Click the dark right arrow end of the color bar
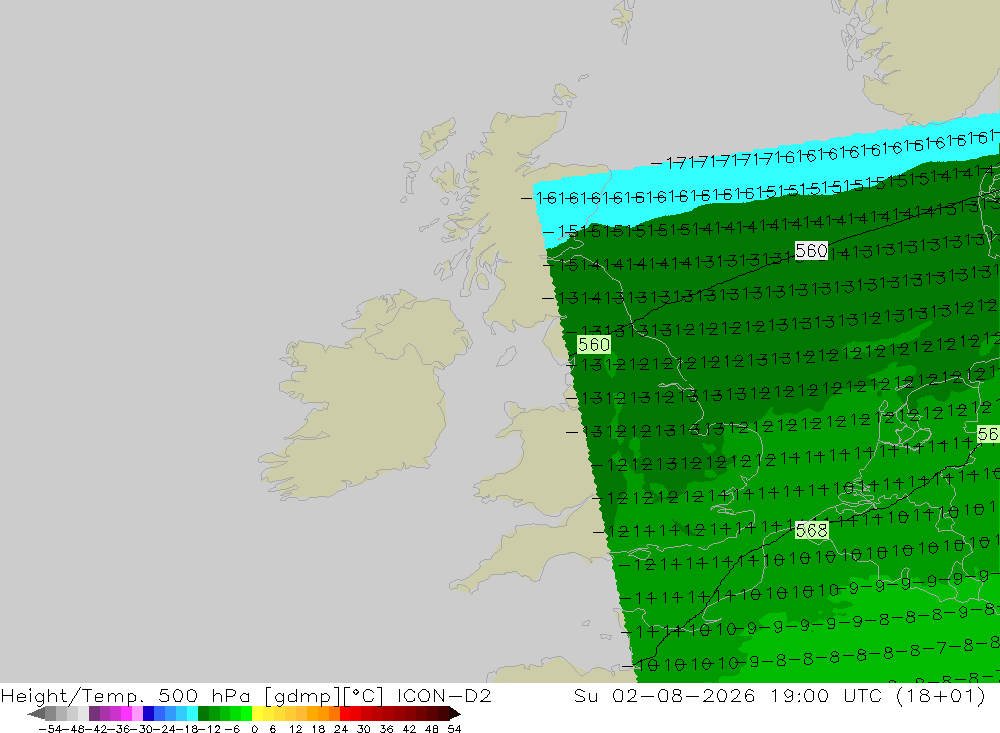 455,713
